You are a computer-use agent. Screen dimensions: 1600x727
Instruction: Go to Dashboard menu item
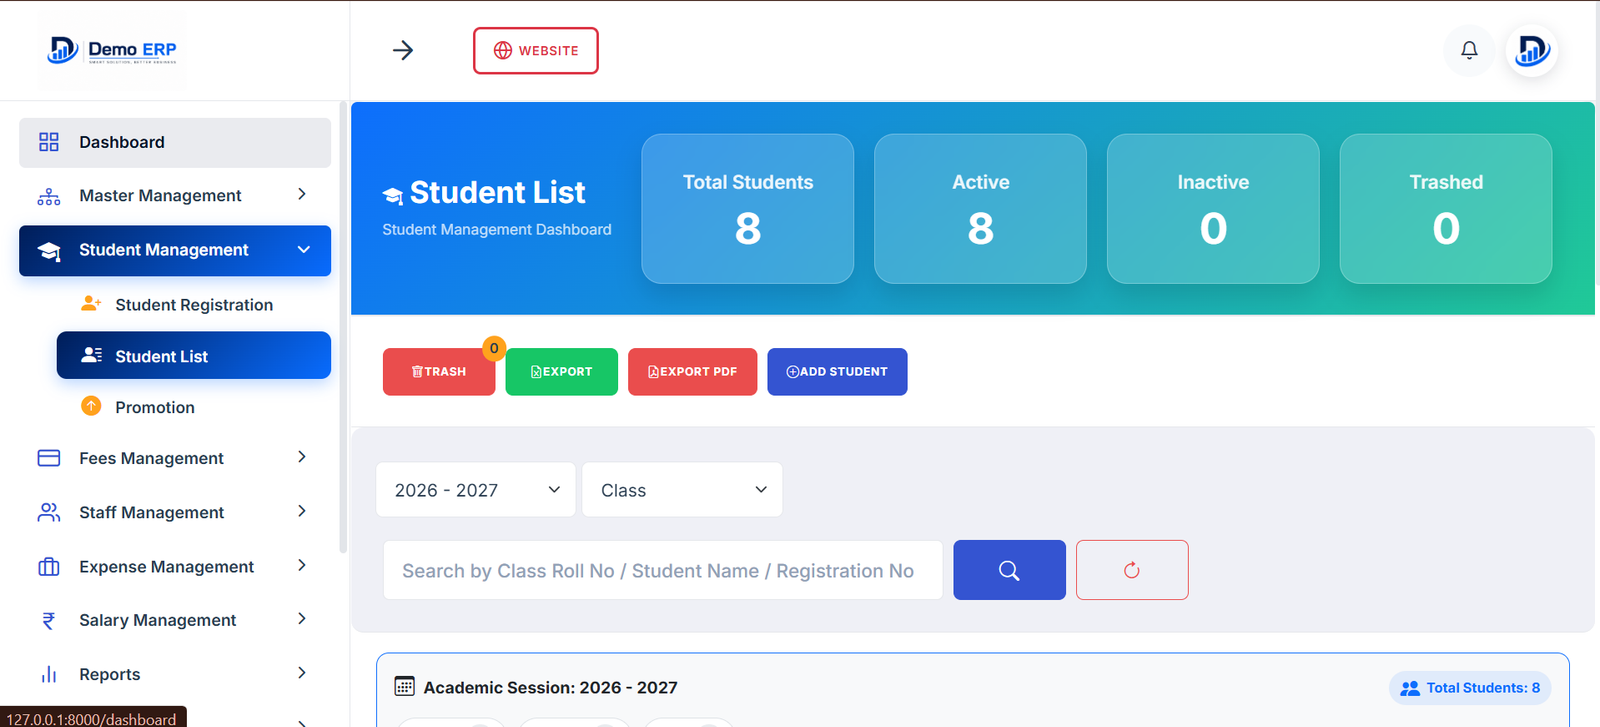175,143
